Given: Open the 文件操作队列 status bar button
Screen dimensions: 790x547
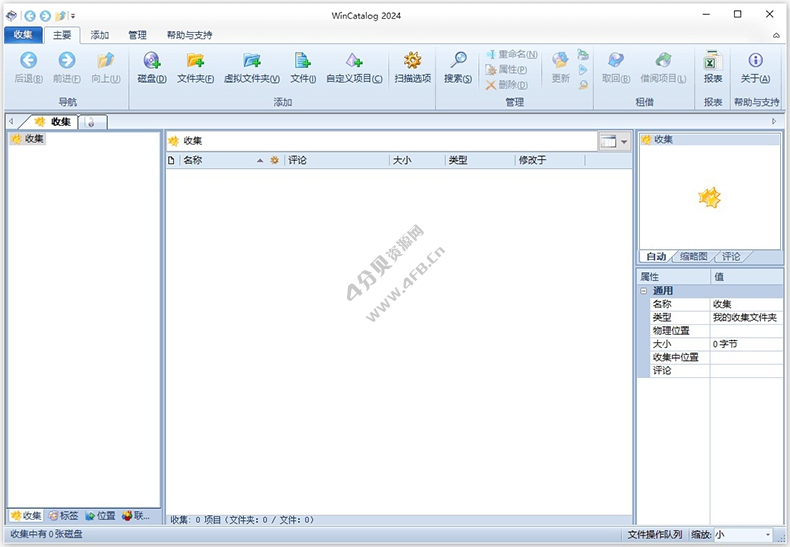Looking at the screenshot, I should pos(654,534).
